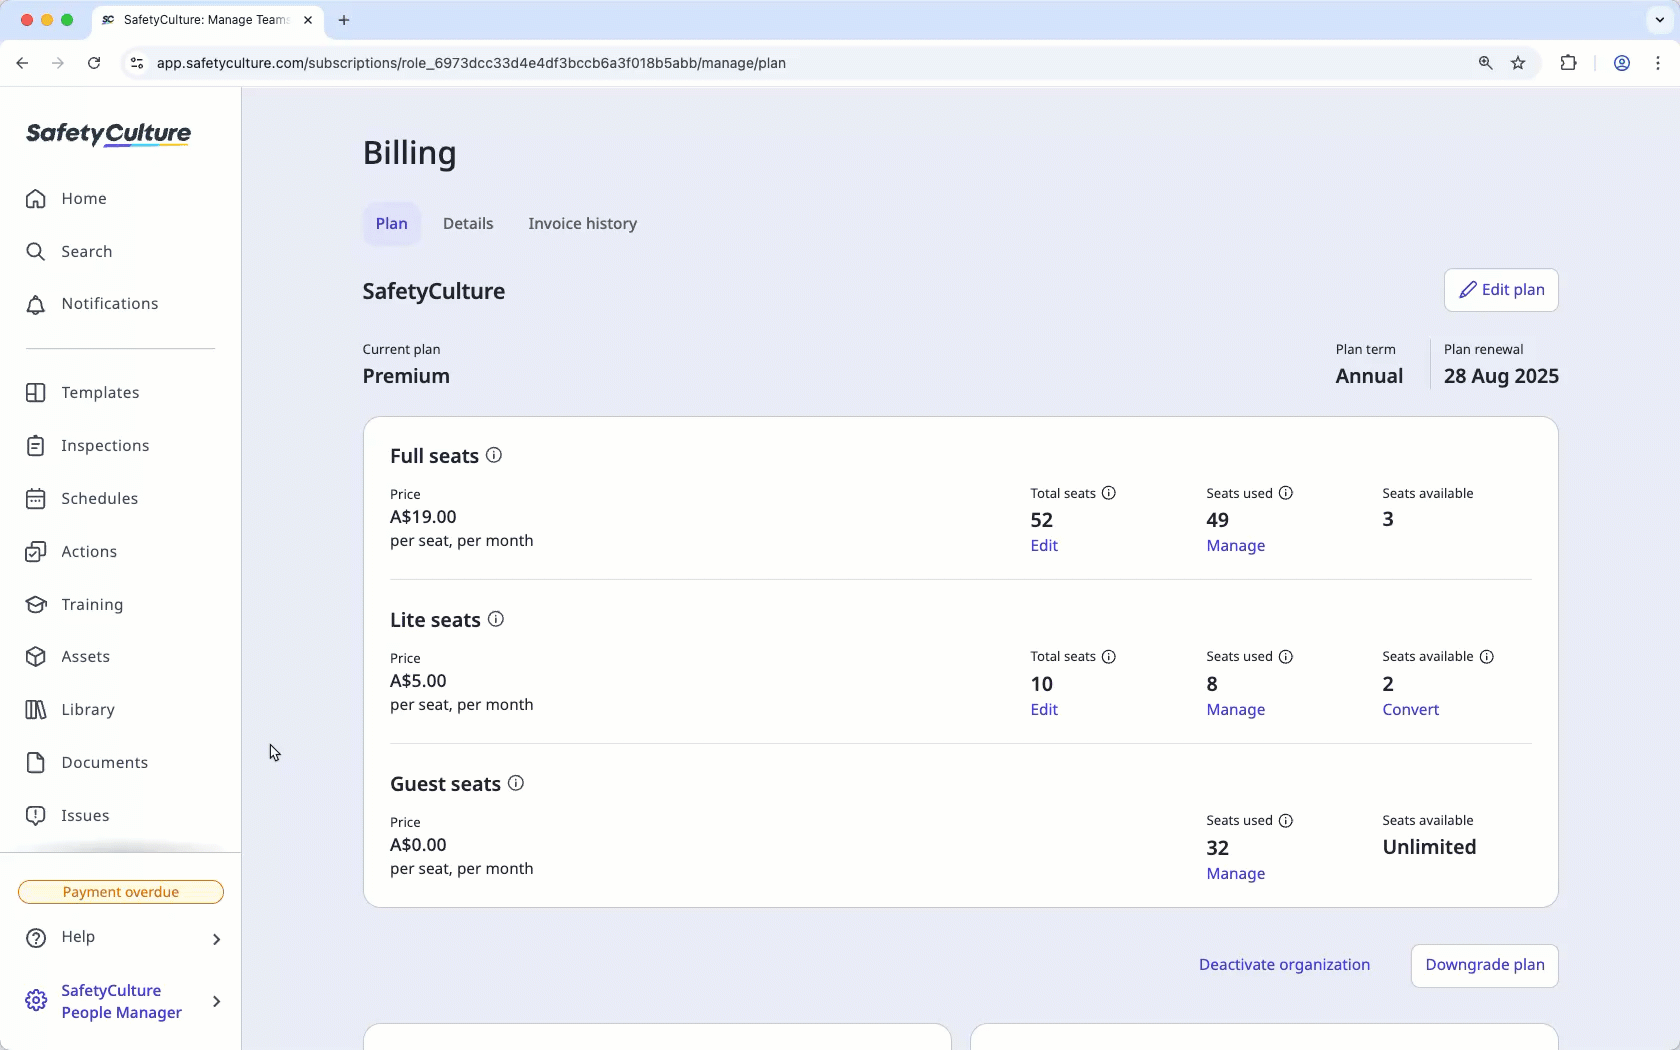Open browser extensions puzzle icon
This screenshot has height=1050, width=1680.
pos(1568,63)
